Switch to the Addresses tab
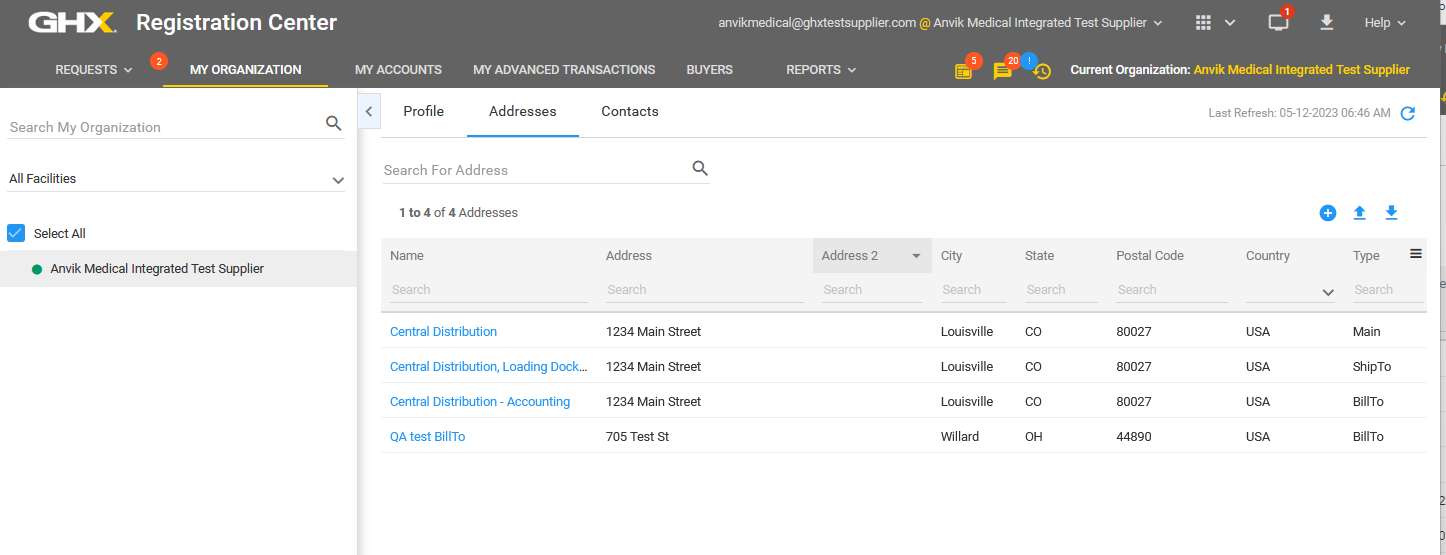Screen dimensions: 1446x555 click(x=522, y=112)
